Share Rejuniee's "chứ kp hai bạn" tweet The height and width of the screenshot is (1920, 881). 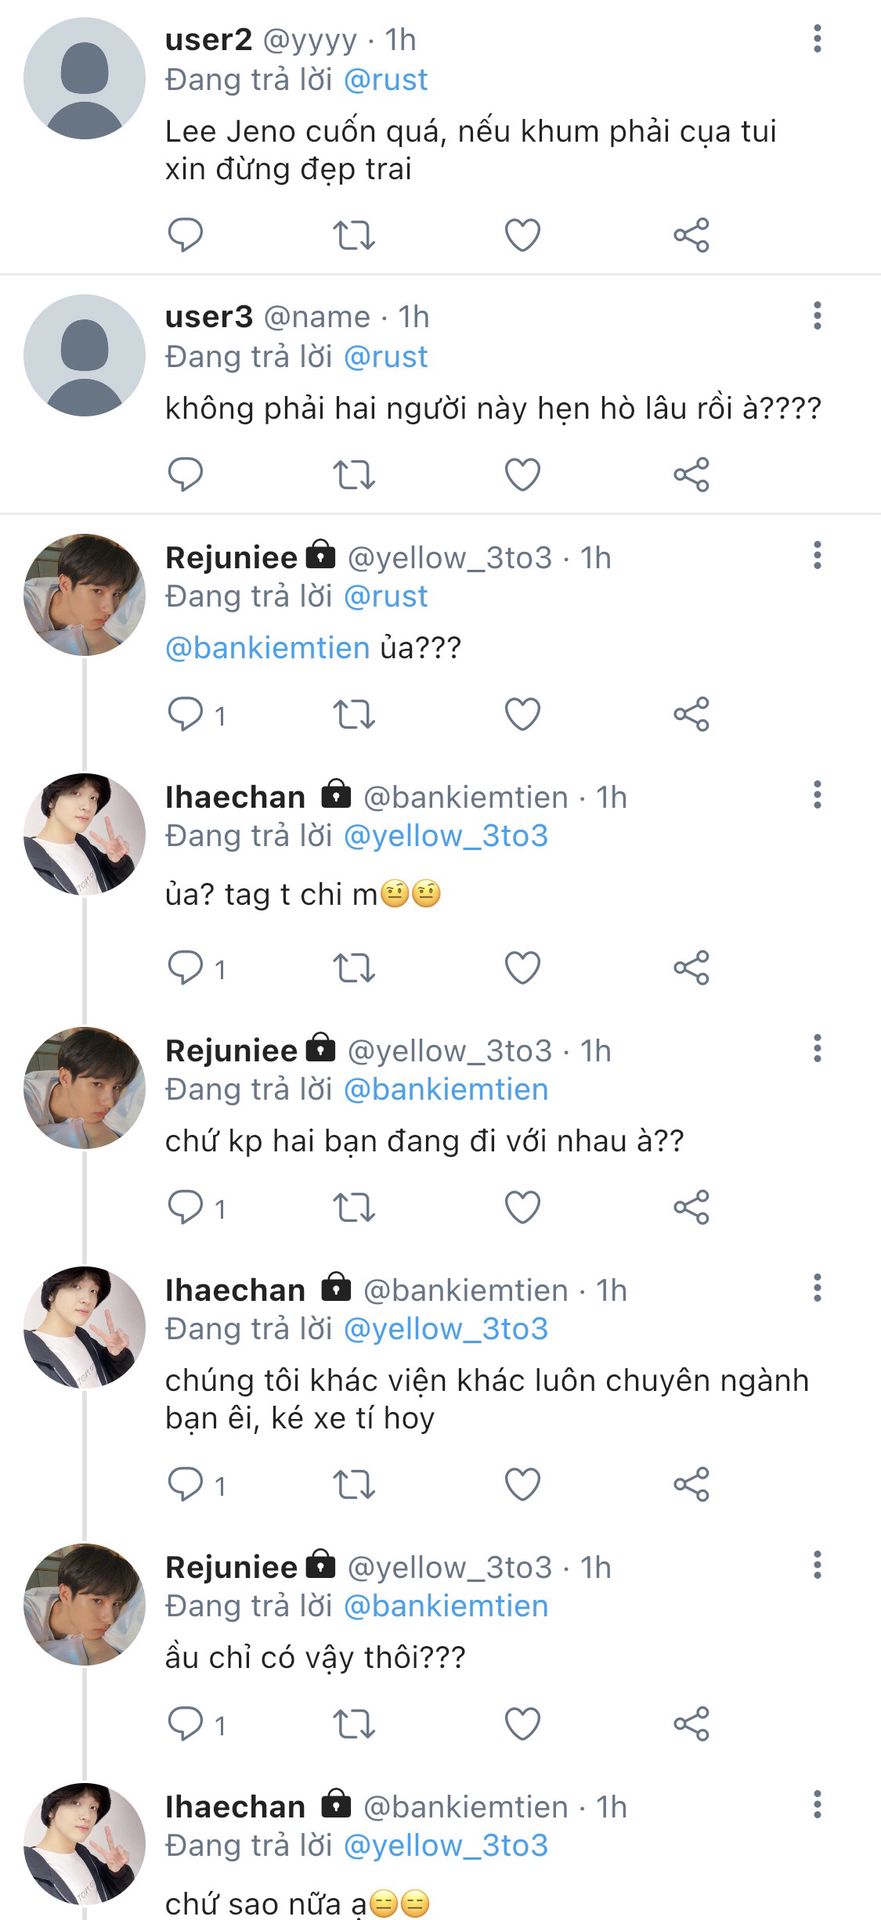(691, 1207)
